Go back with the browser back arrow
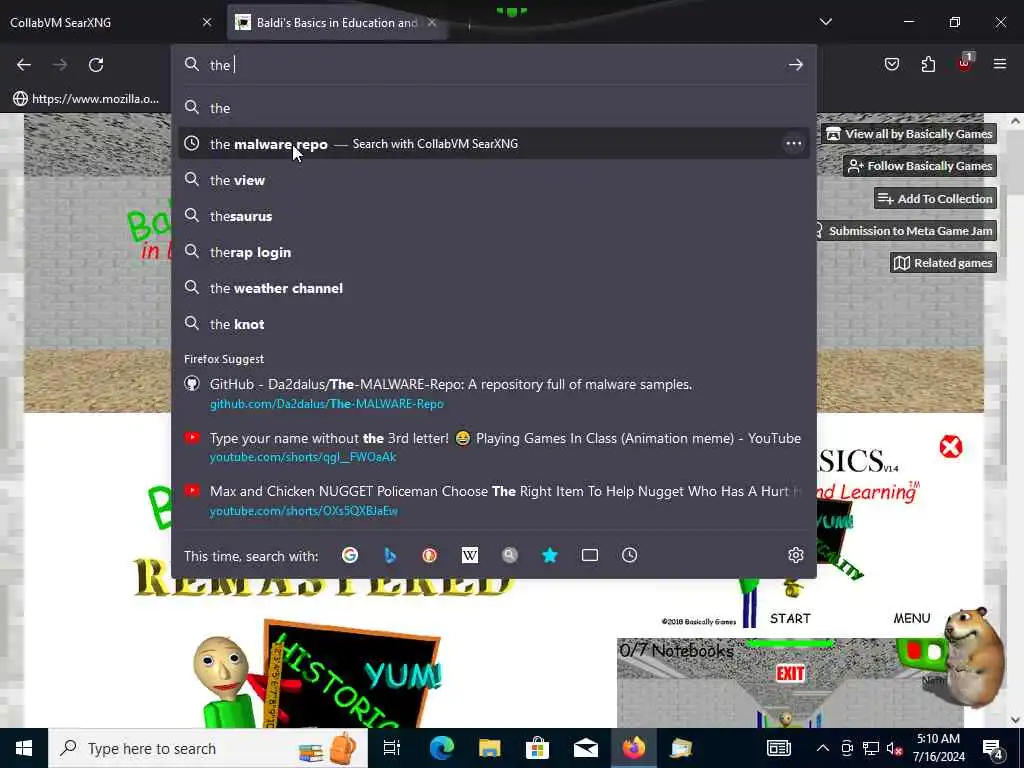This screenshot has width=1024, height=768. [x=24, y=65]
